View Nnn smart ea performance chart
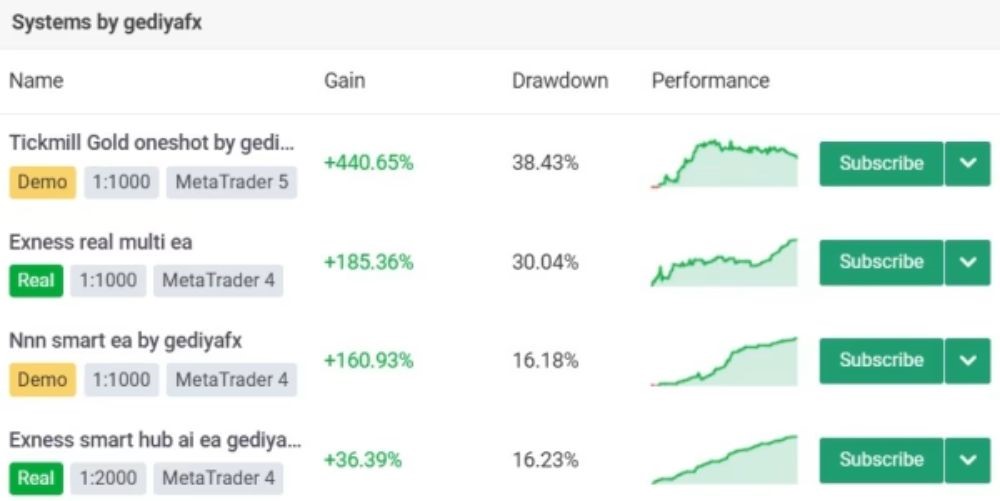This screenshot has height=501, width=1000. point(724,361)
